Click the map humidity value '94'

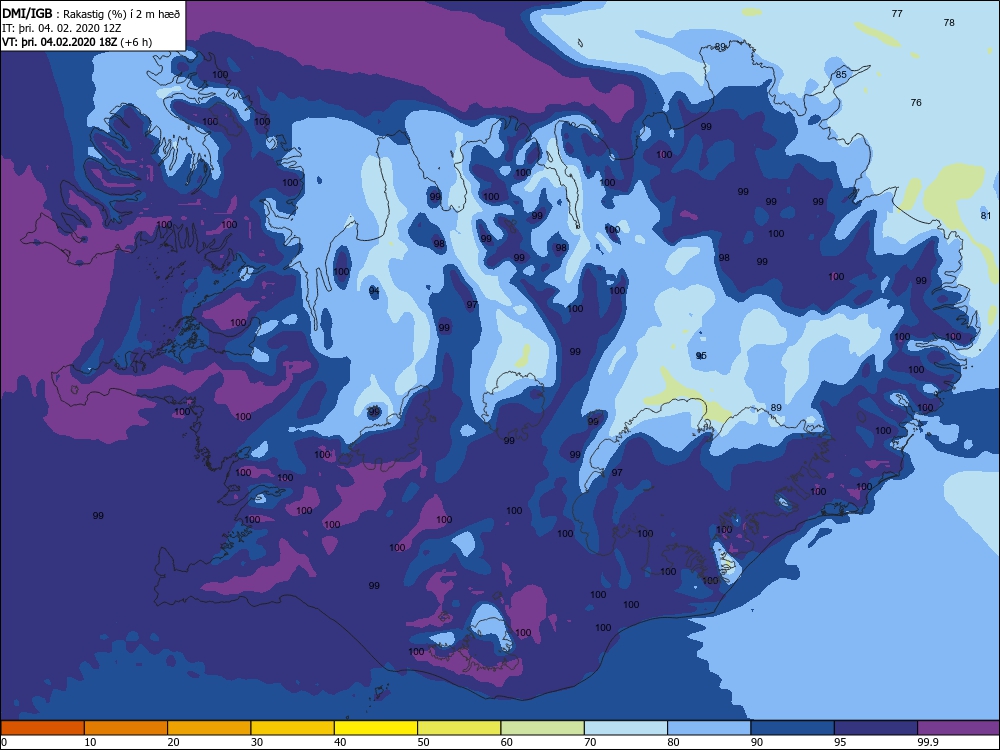point(374,291)
